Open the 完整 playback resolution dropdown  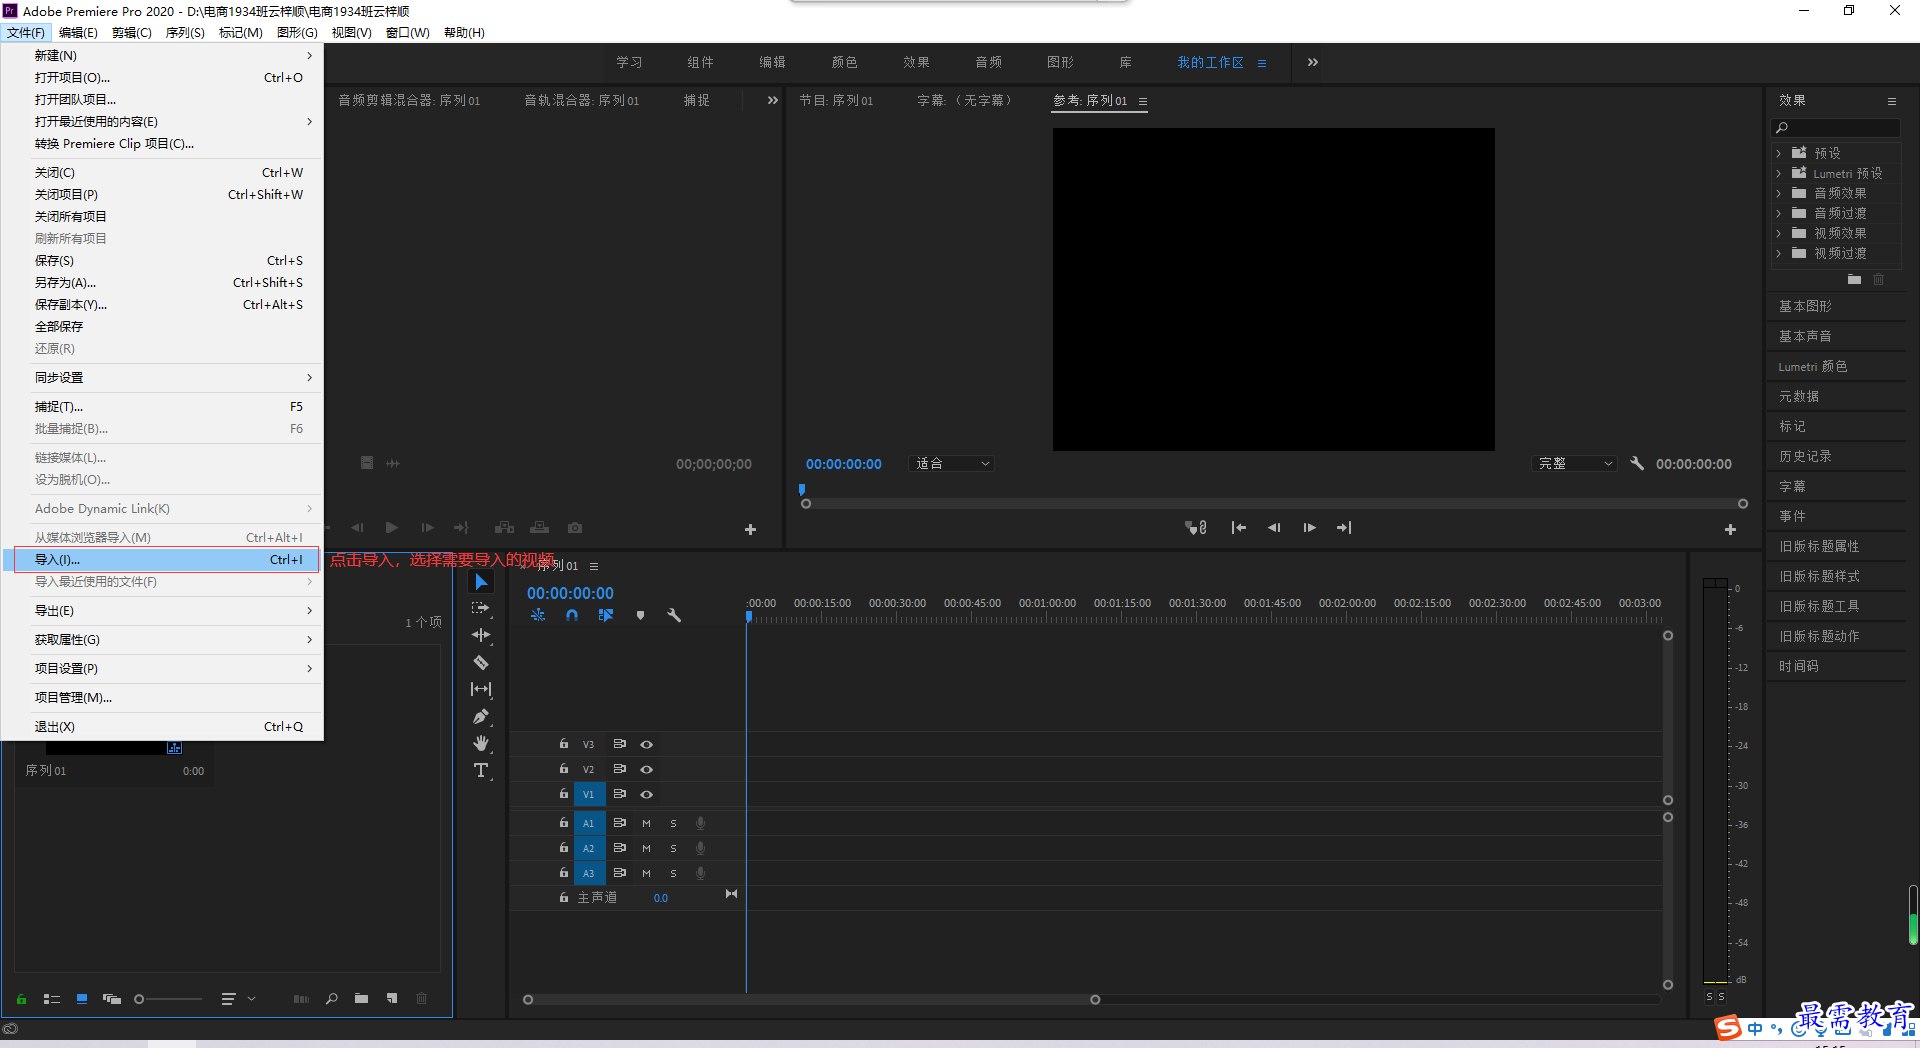point(1574,463)
